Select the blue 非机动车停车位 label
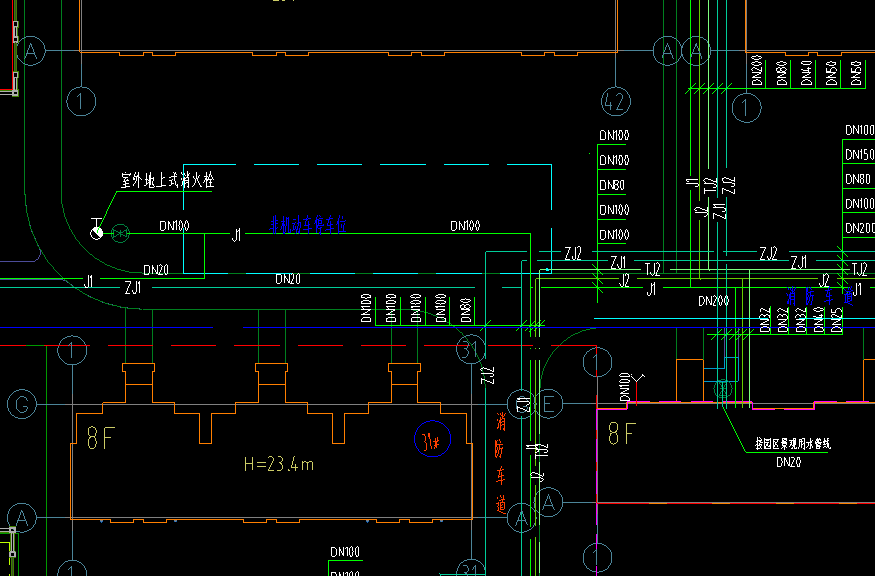This screenshot has width=875, height=576. click(x=308, y=224)
